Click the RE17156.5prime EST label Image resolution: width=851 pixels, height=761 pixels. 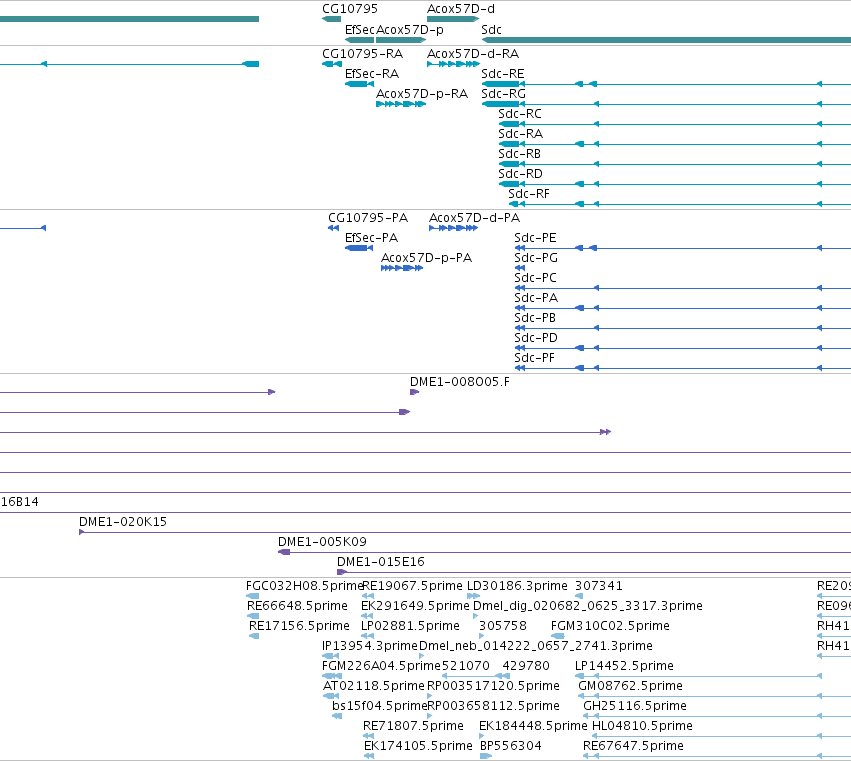click(299, 626)
